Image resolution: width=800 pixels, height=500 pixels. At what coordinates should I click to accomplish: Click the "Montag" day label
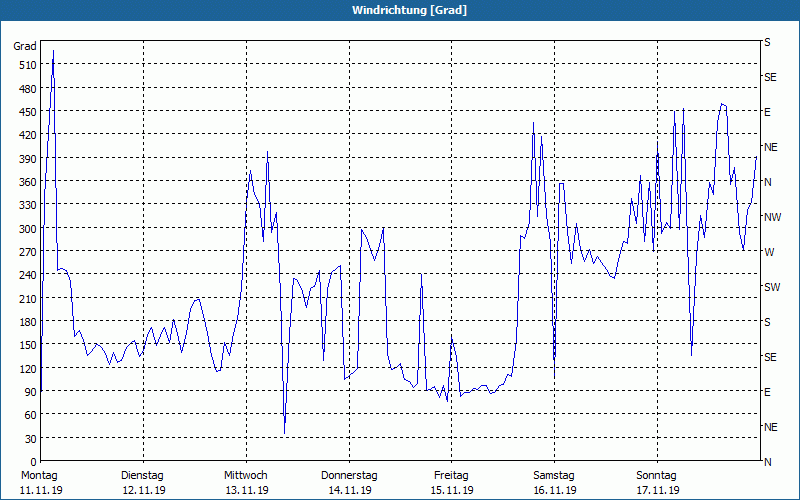(39, 476)
